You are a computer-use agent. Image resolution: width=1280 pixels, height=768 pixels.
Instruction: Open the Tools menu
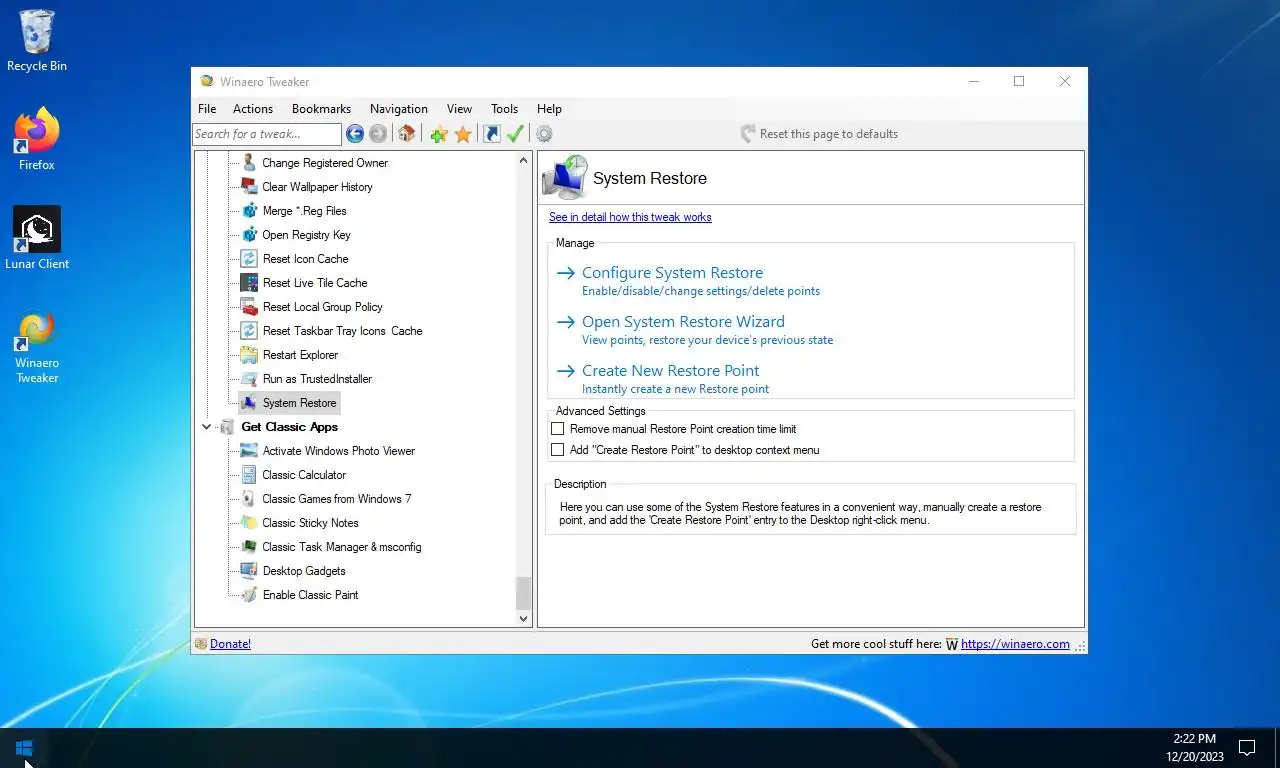coord(505,109)
